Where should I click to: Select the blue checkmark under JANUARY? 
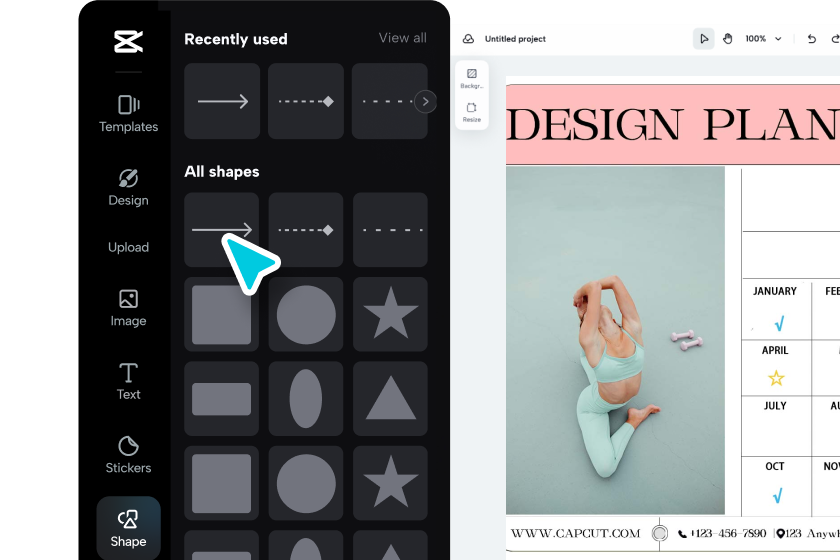pyautogui.click(x=779, y=323)
